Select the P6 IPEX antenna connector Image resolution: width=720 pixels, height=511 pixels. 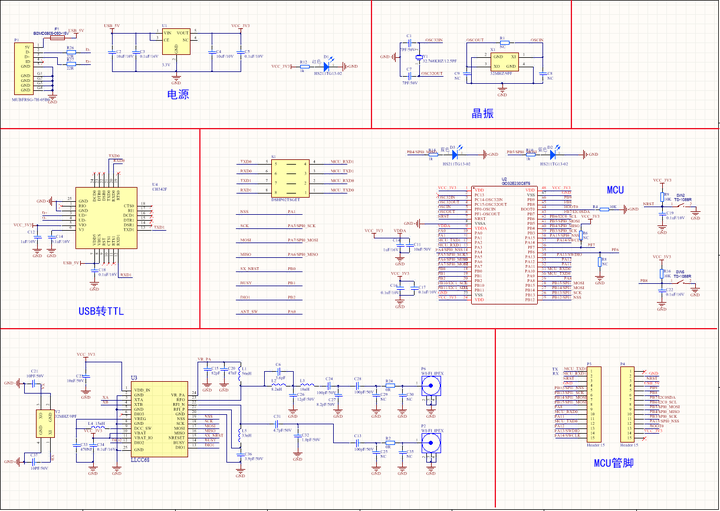click(x=430, y=386)
